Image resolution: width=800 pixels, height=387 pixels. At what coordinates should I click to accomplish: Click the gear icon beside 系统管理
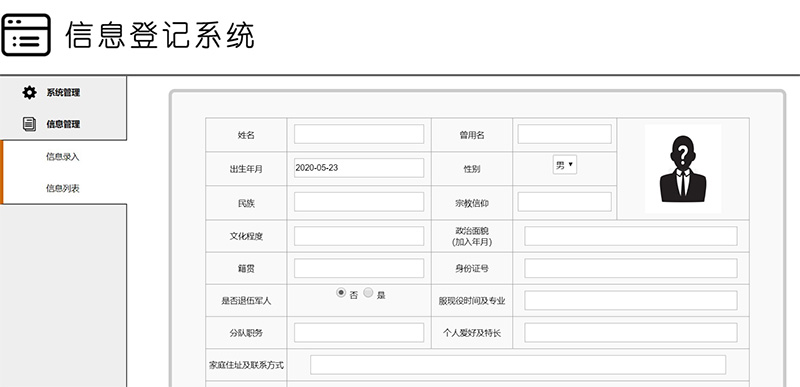click(x=30, y=92)
